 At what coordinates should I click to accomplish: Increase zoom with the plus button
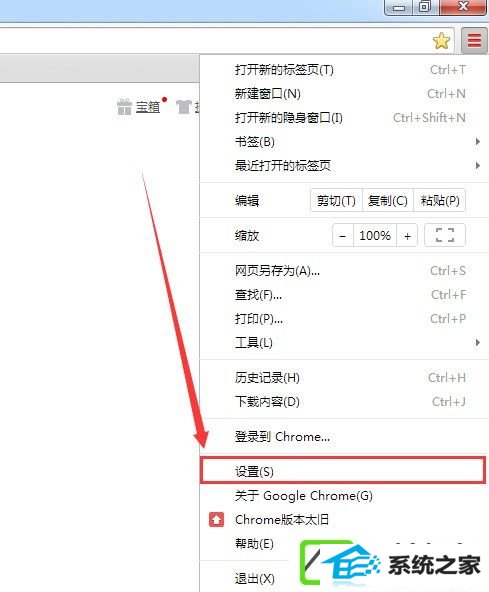pyautogui.click(x=407, y=236)
